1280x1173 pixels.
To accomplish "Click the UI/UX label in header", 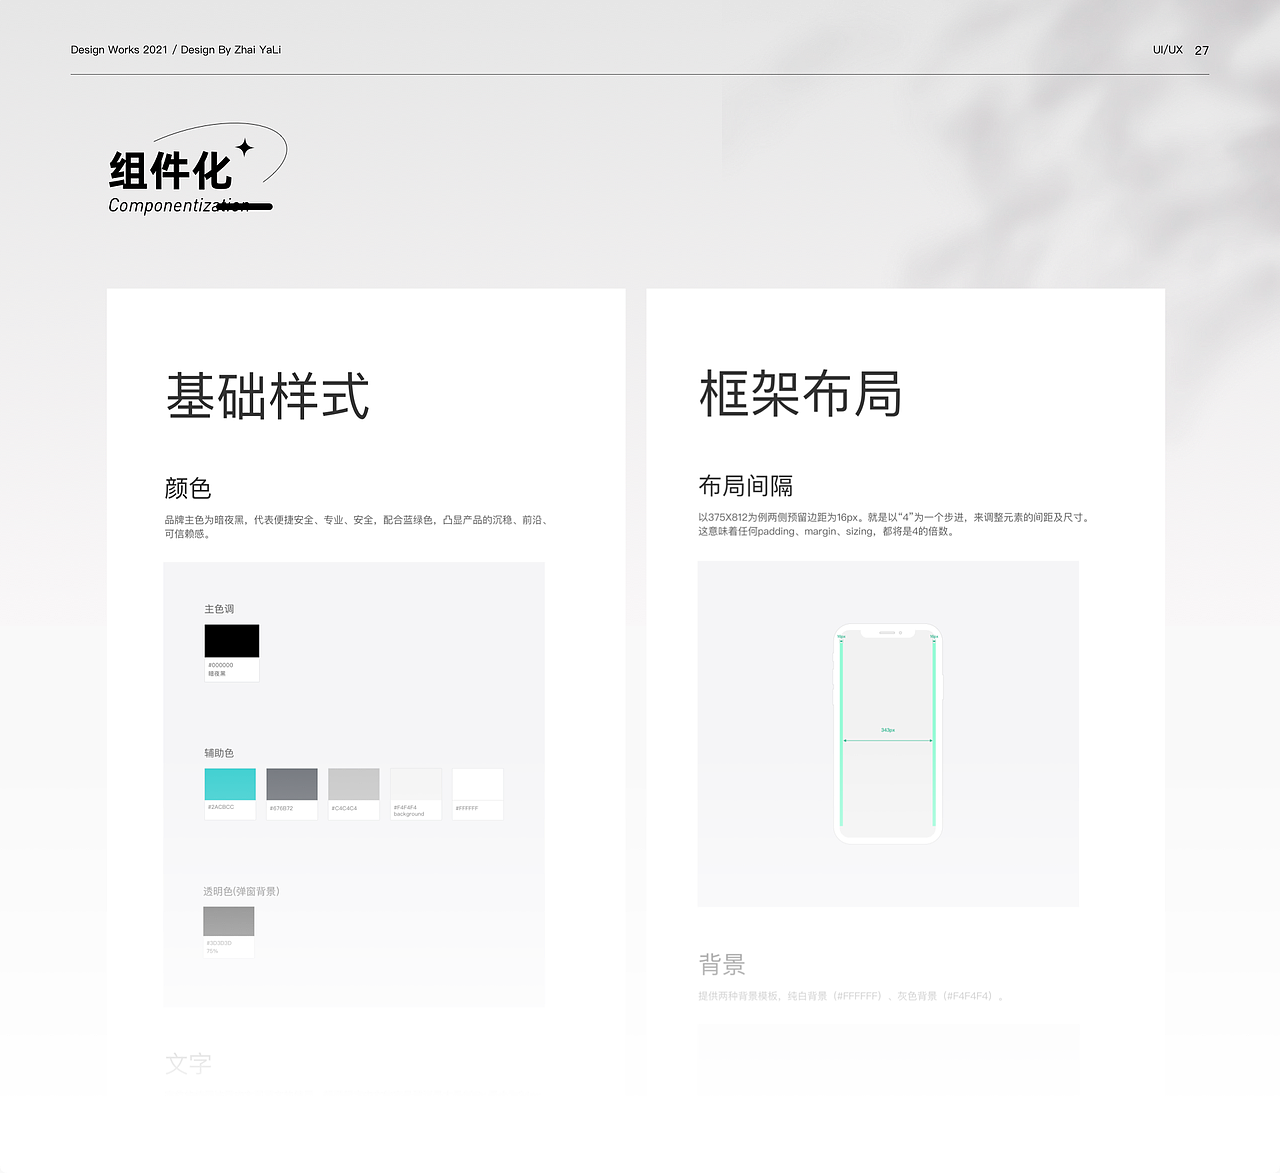I will 1167,49.
